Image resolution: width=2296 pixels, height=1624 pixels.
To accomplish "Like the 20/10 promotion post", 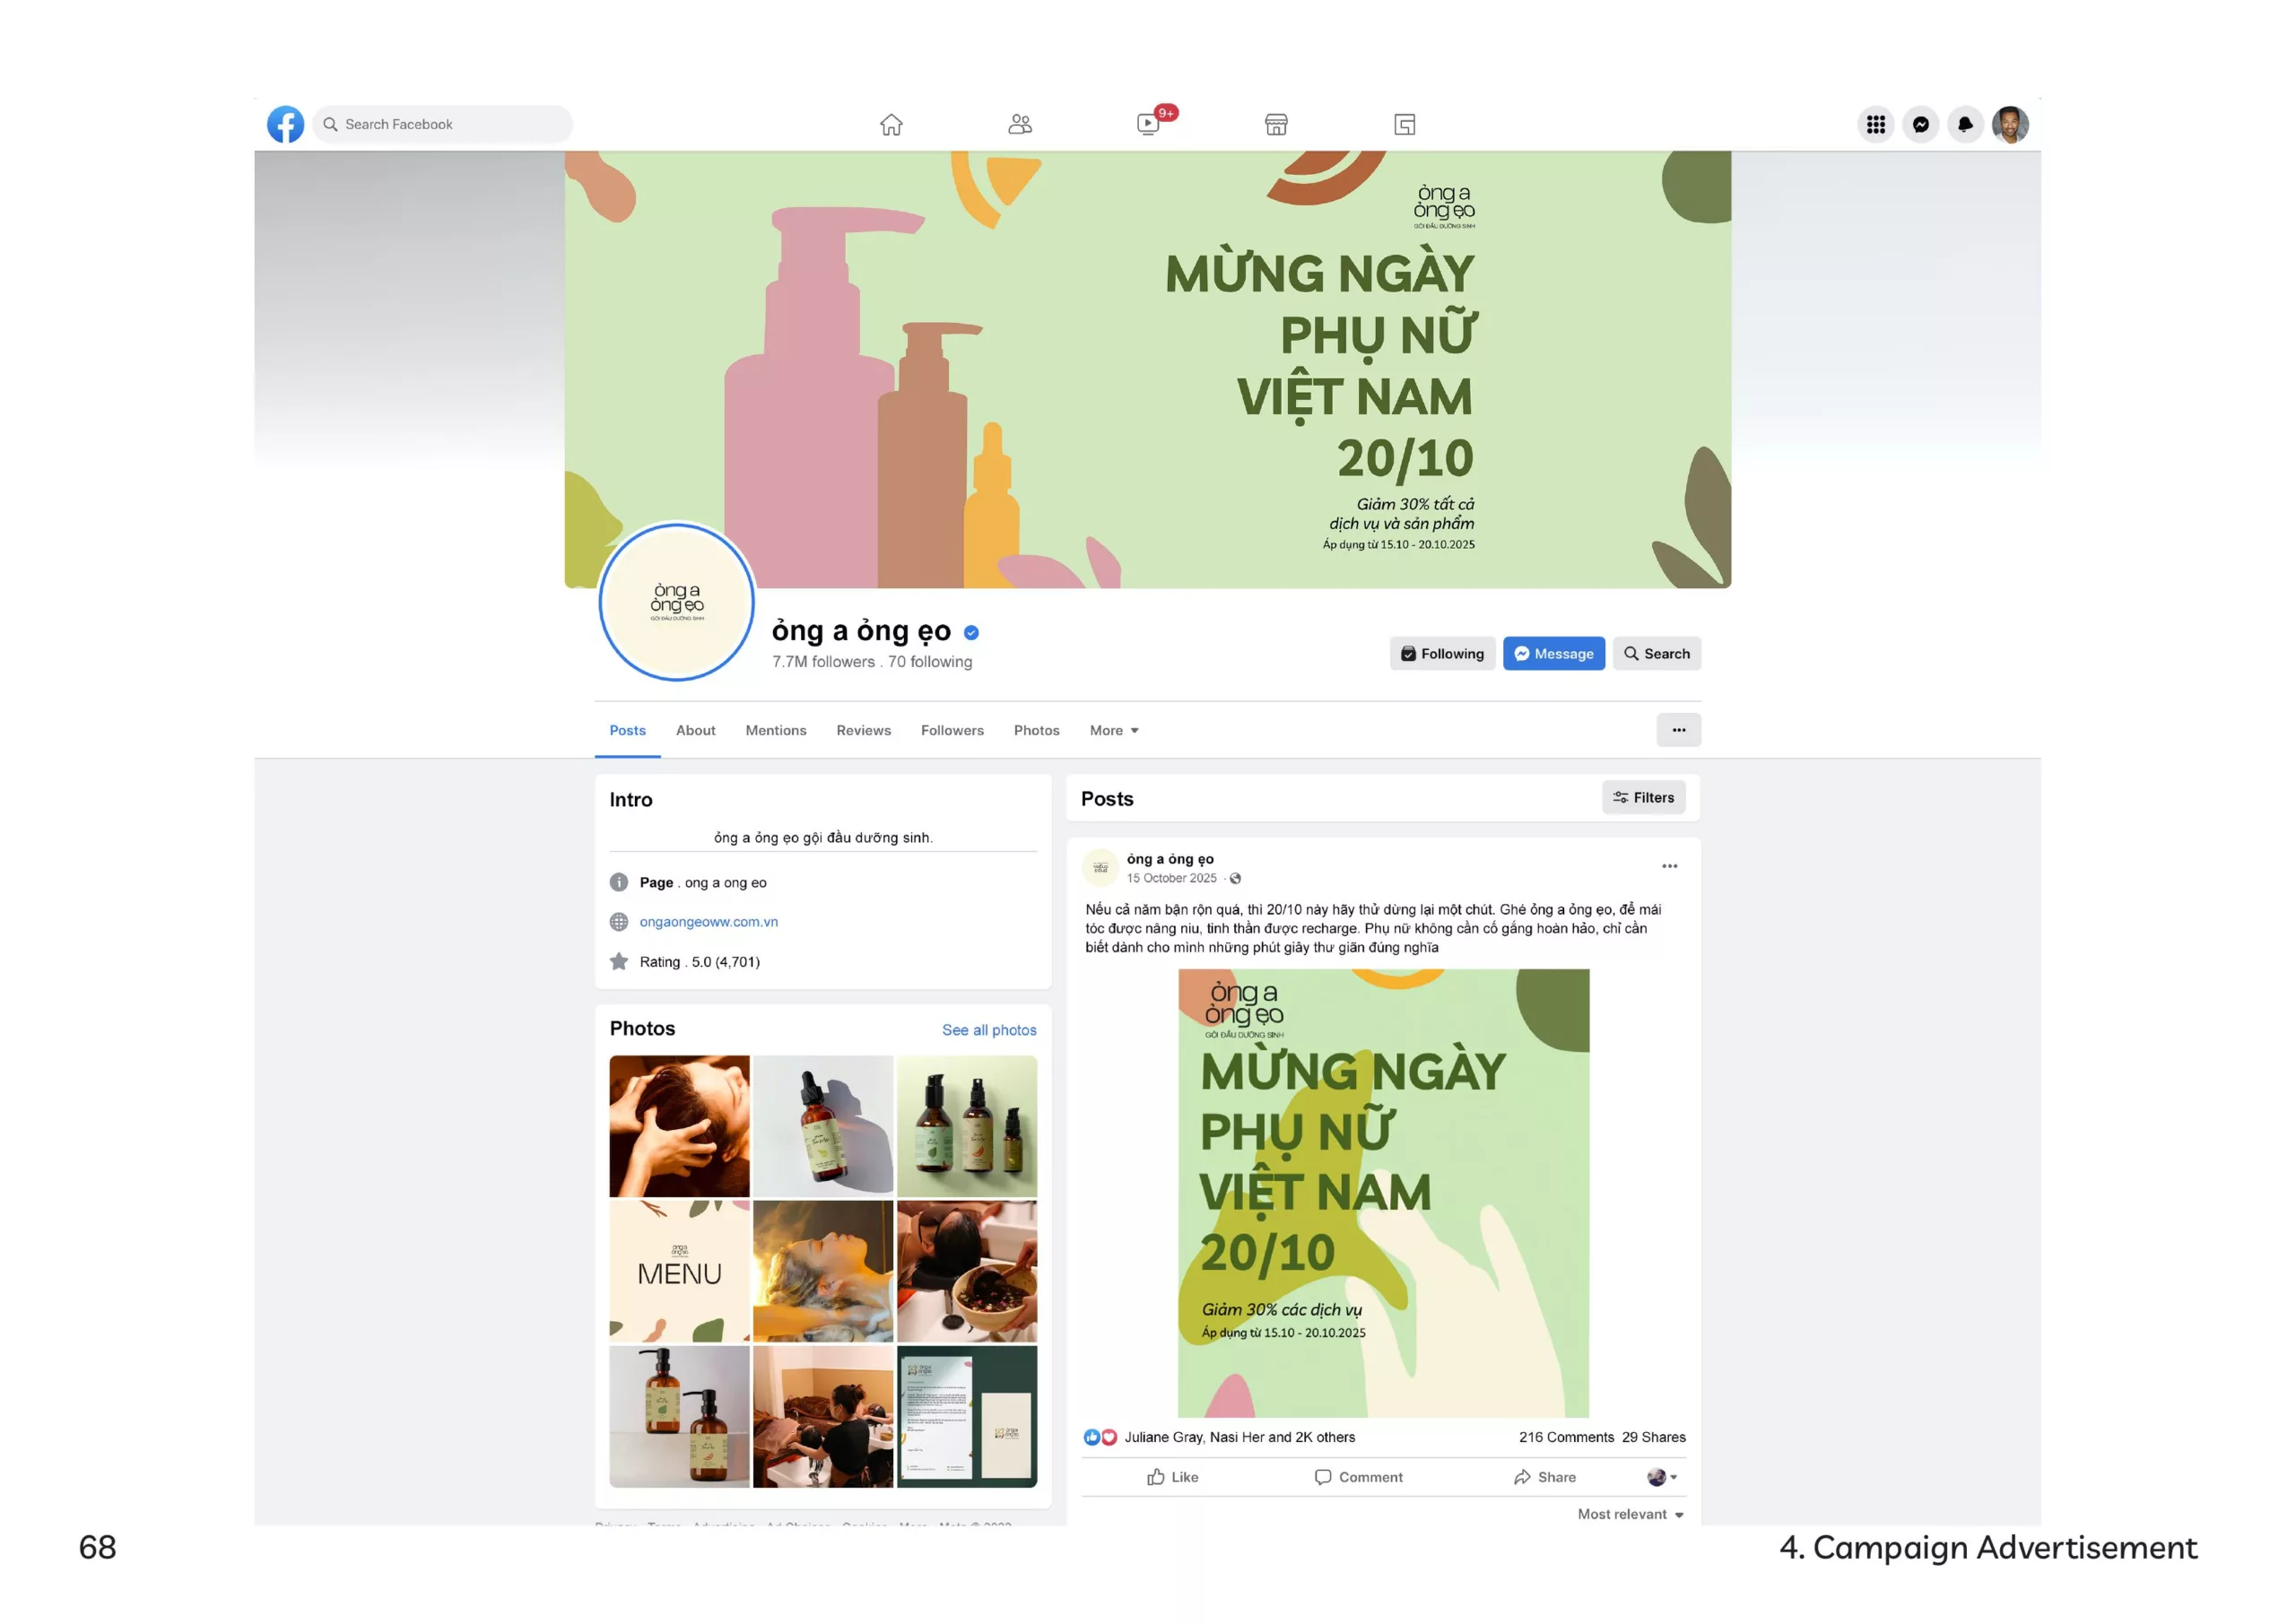I will pos(1172,1477).
